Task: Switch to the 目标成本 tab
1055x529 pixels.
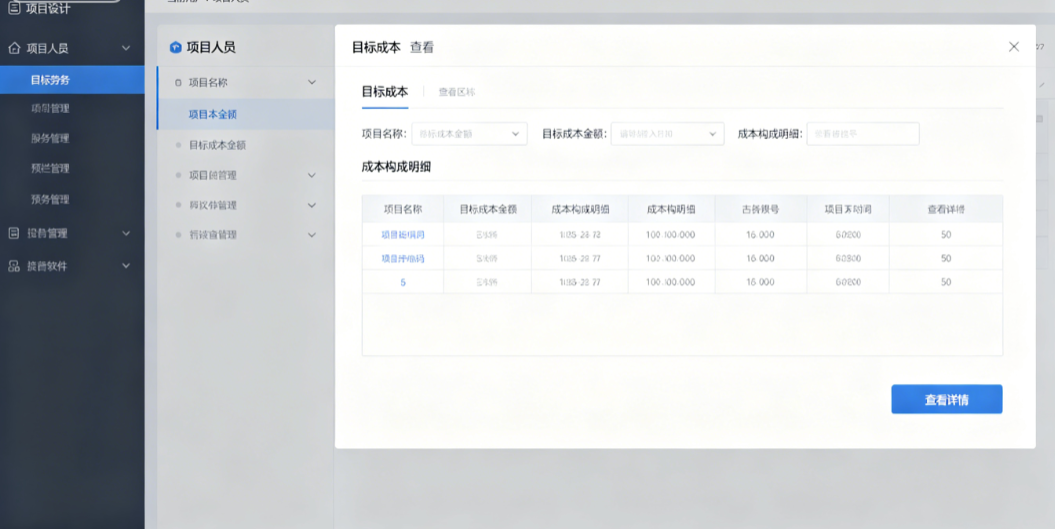Action: (x=385, y=92)
